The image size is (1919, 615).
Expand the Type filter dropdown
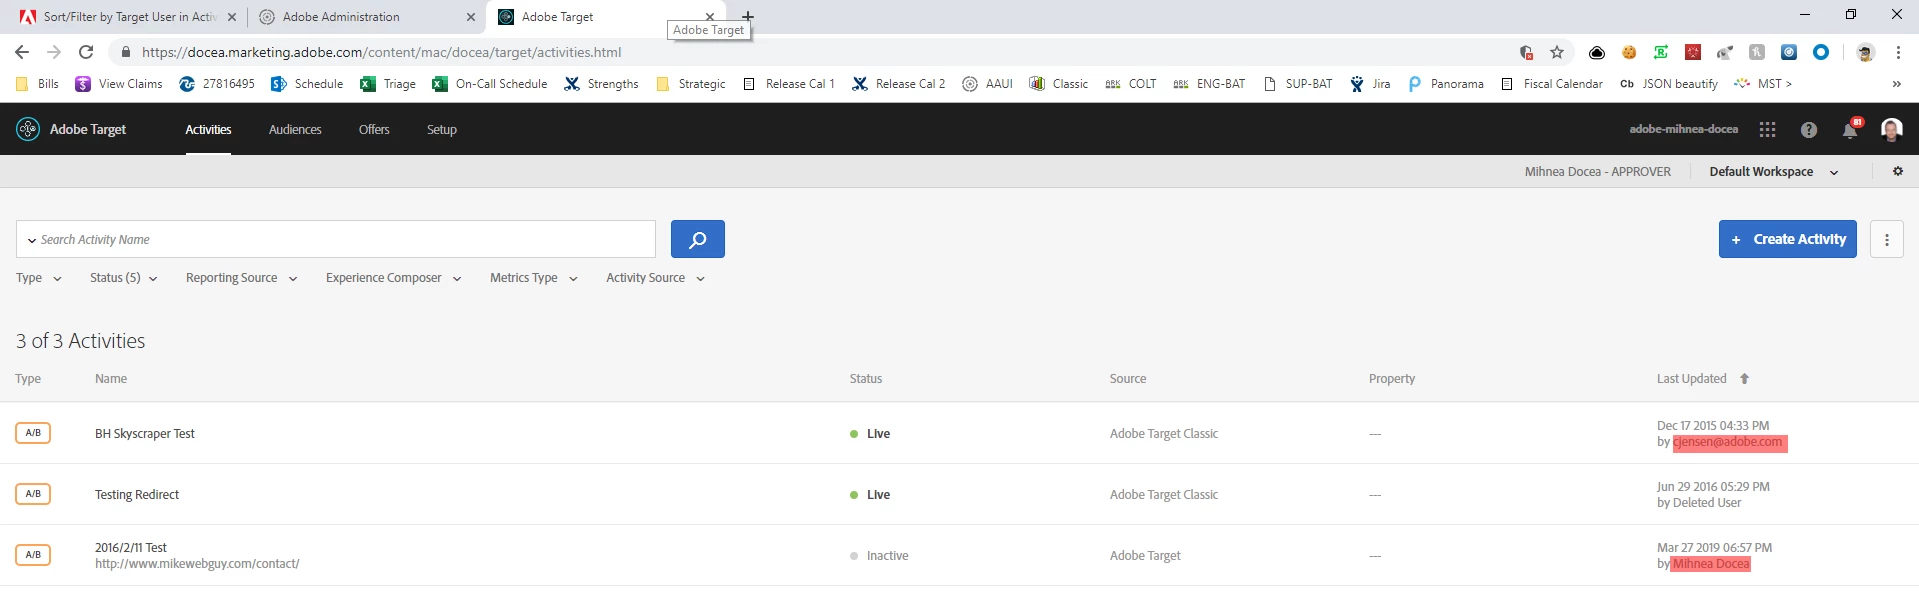click(x=39, y=278)
